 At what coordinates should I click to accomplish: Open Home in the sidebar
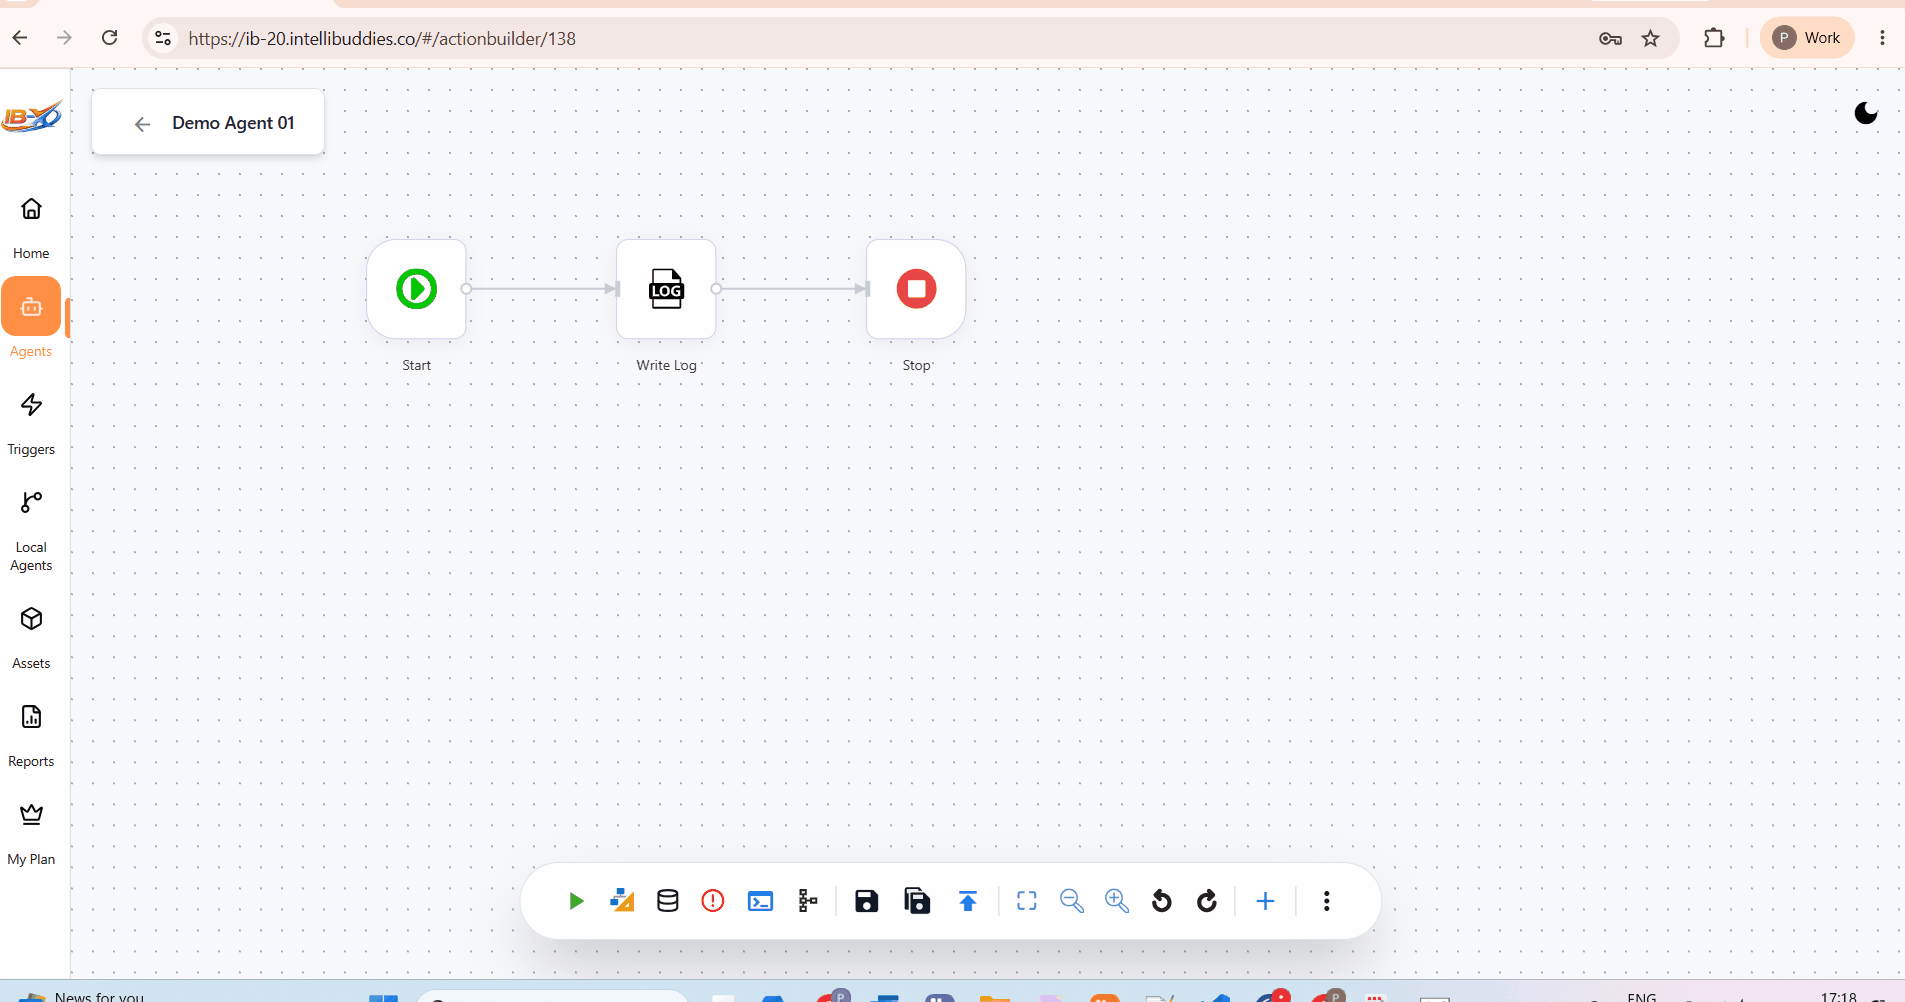point(31,226)
